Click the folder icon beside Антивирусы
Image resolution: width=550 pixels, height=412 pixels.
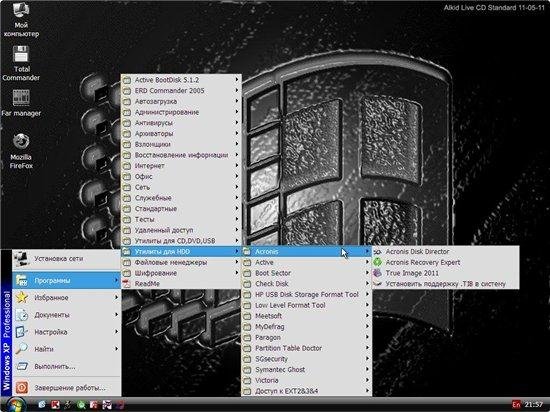coord(127,123)
